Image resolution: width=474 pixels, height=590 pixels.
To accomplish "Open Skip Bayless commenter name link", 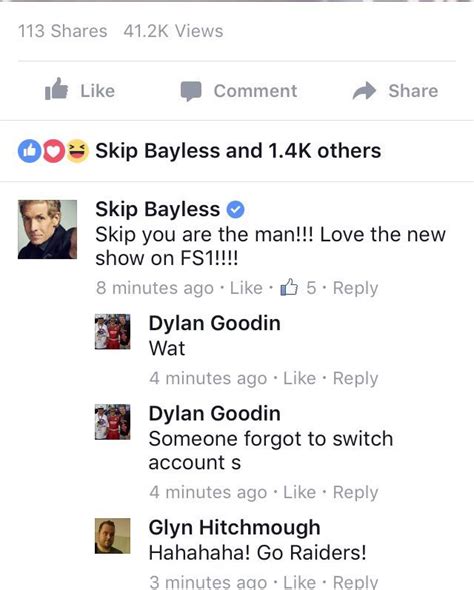I will point(157,209).
